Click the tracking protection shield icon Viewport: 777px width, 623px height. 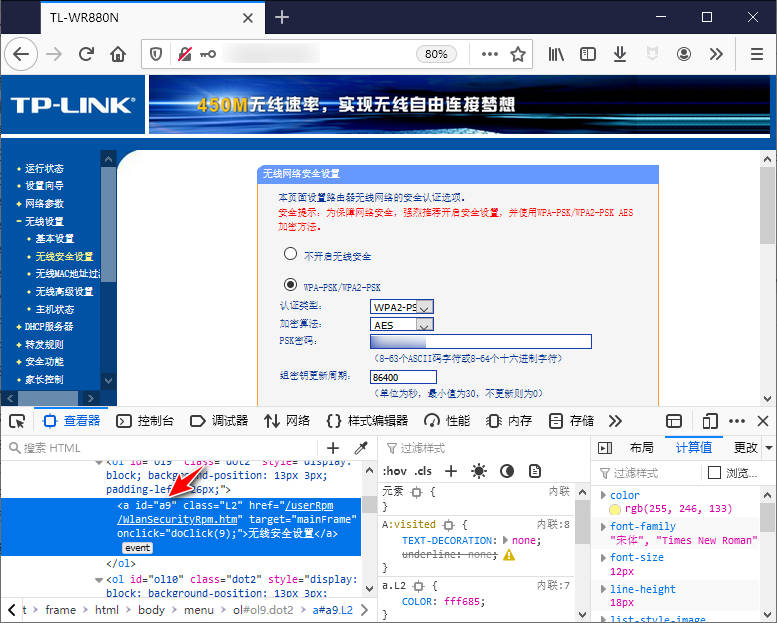pos(156,54)
